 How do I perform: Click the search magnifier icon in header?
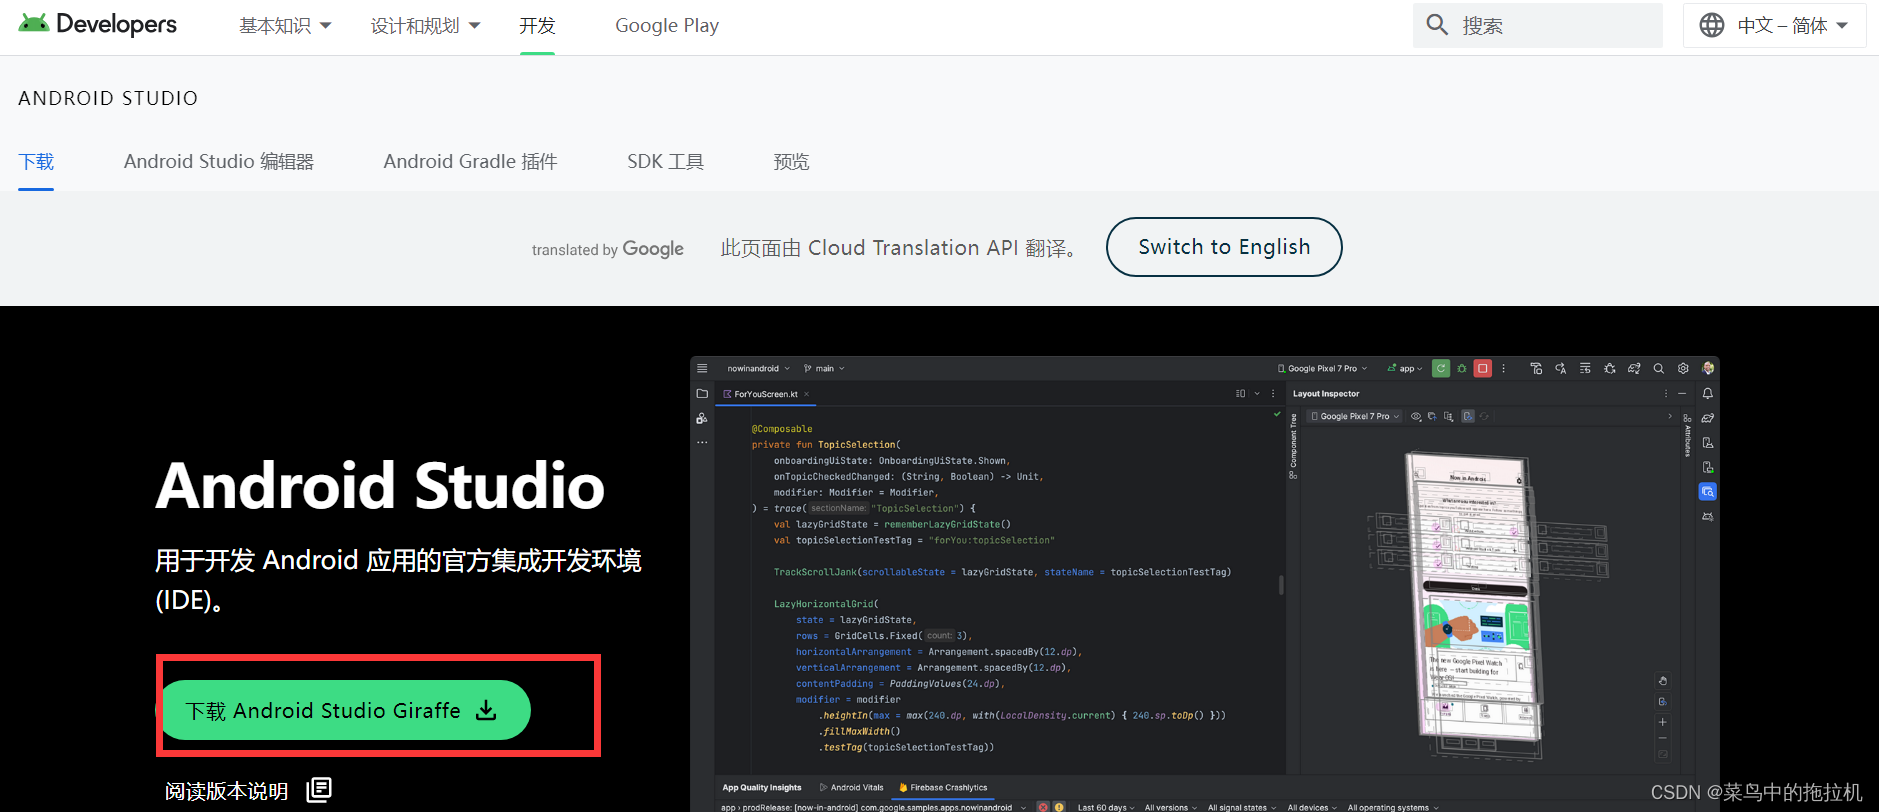[1437, 25]
